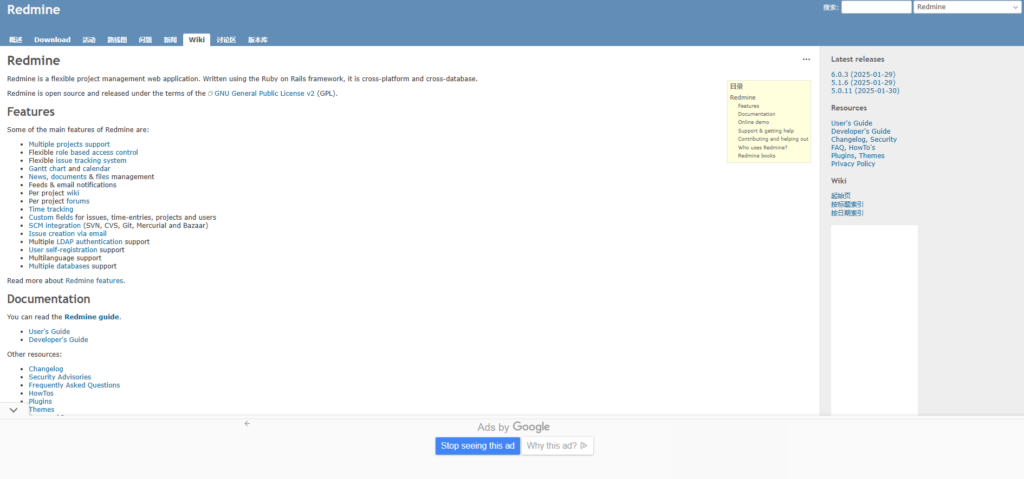1024x479 pixels.
Task: Go to Who uses Redmine? section
Action: point(762,147)
